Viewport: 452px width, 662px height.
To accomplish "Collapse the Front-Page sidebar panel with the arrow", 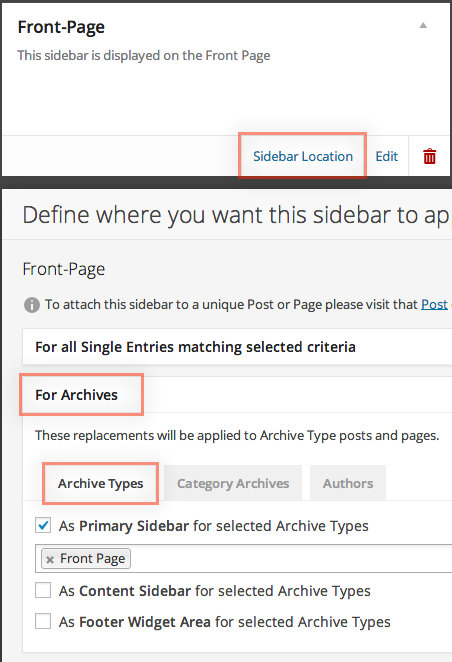I will point(423,26).
